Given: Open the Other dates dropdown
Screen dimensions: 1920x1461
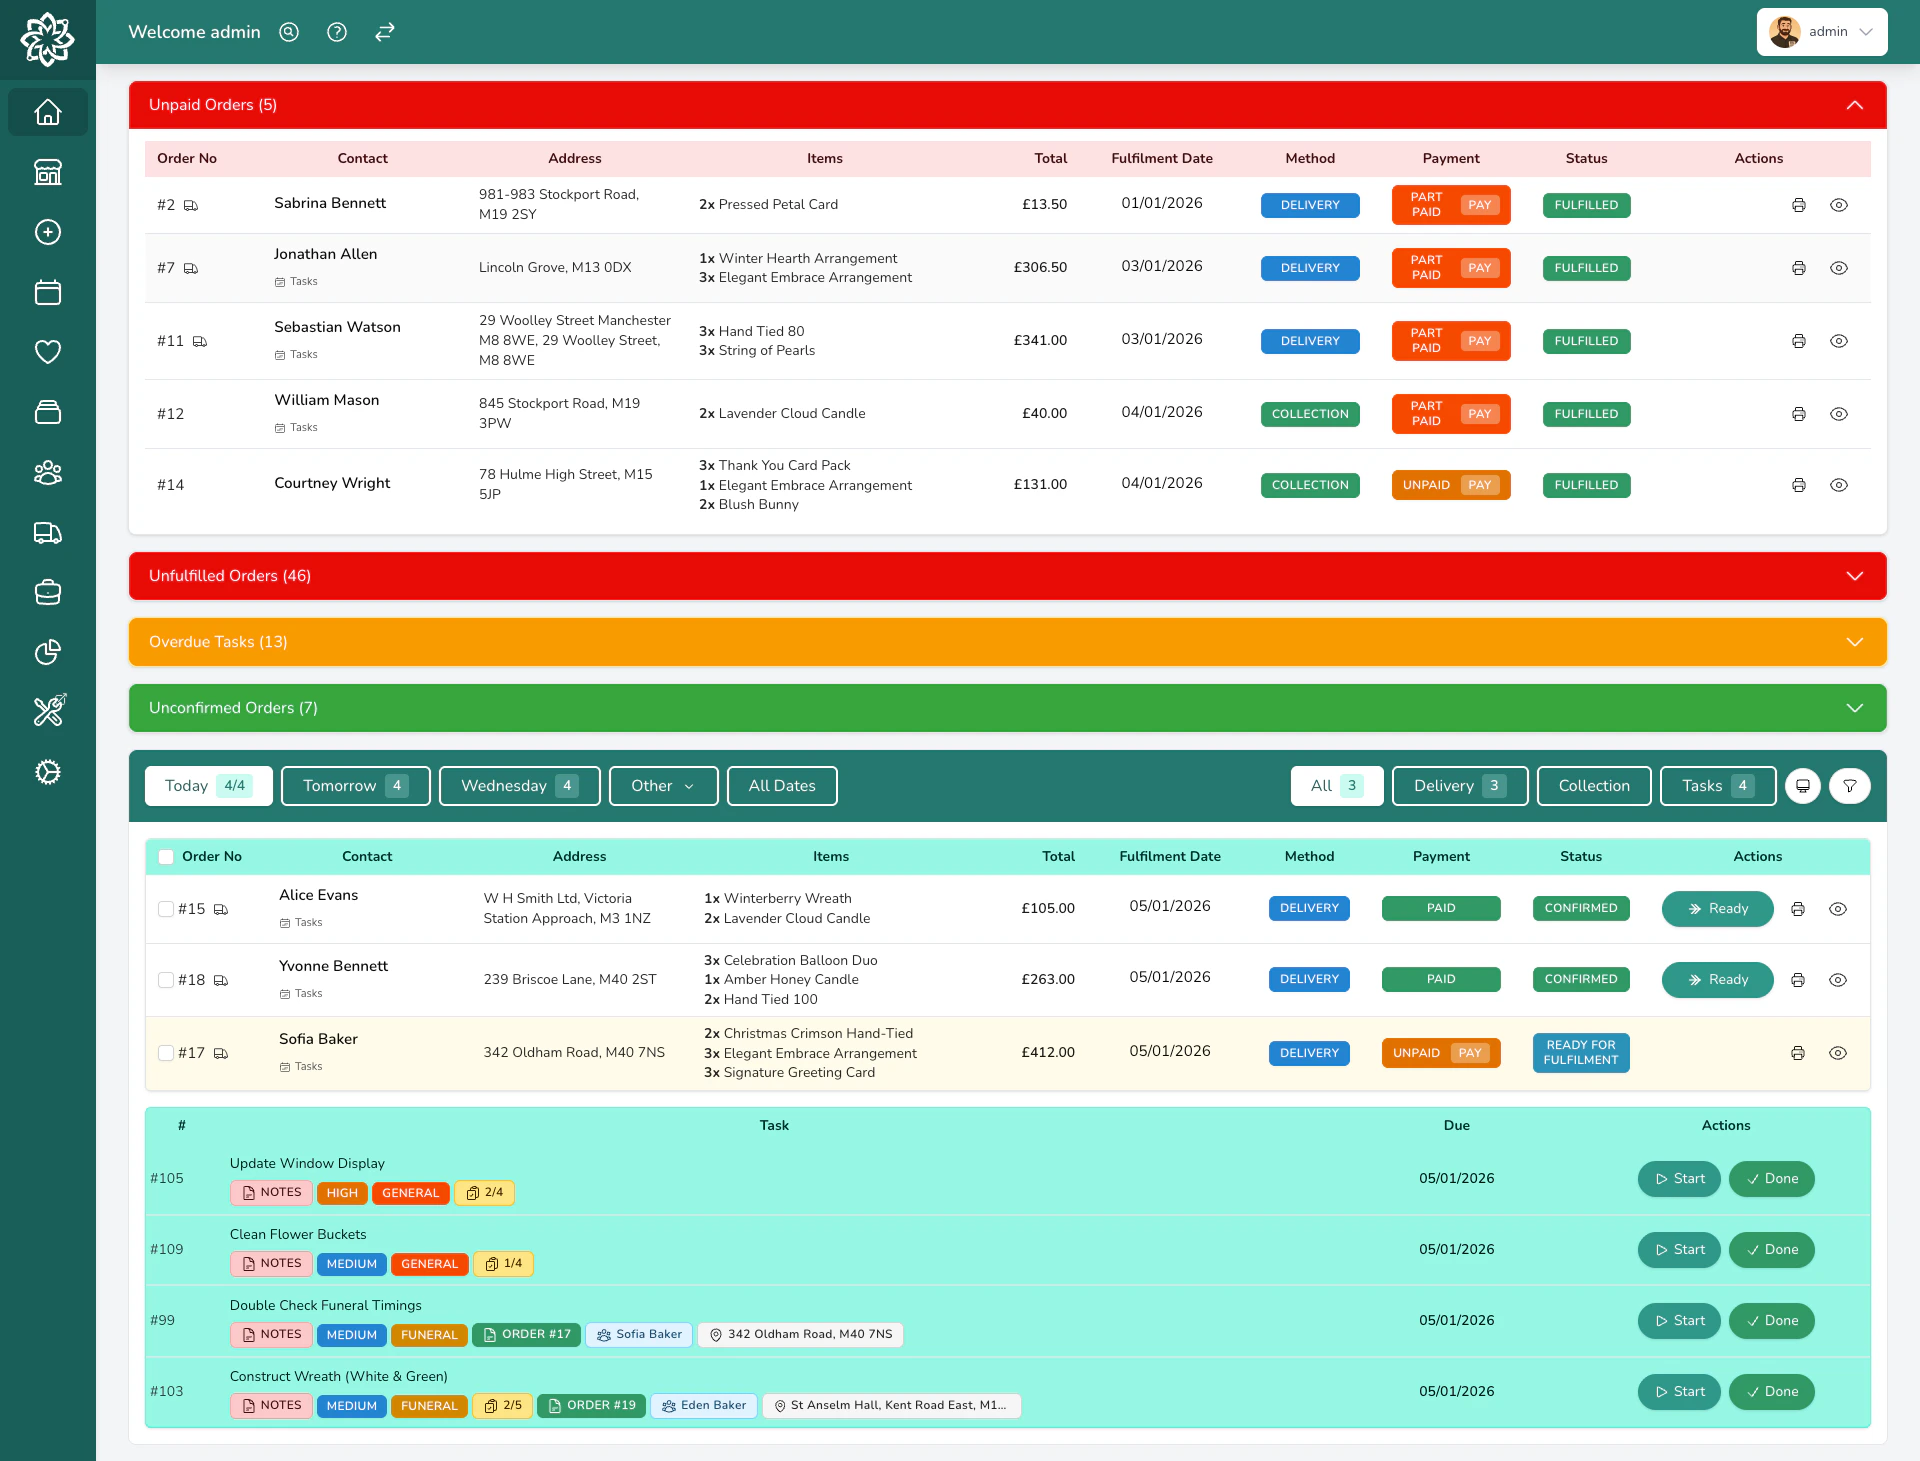Looking at the screenshot, I should [x=663, y=786].
